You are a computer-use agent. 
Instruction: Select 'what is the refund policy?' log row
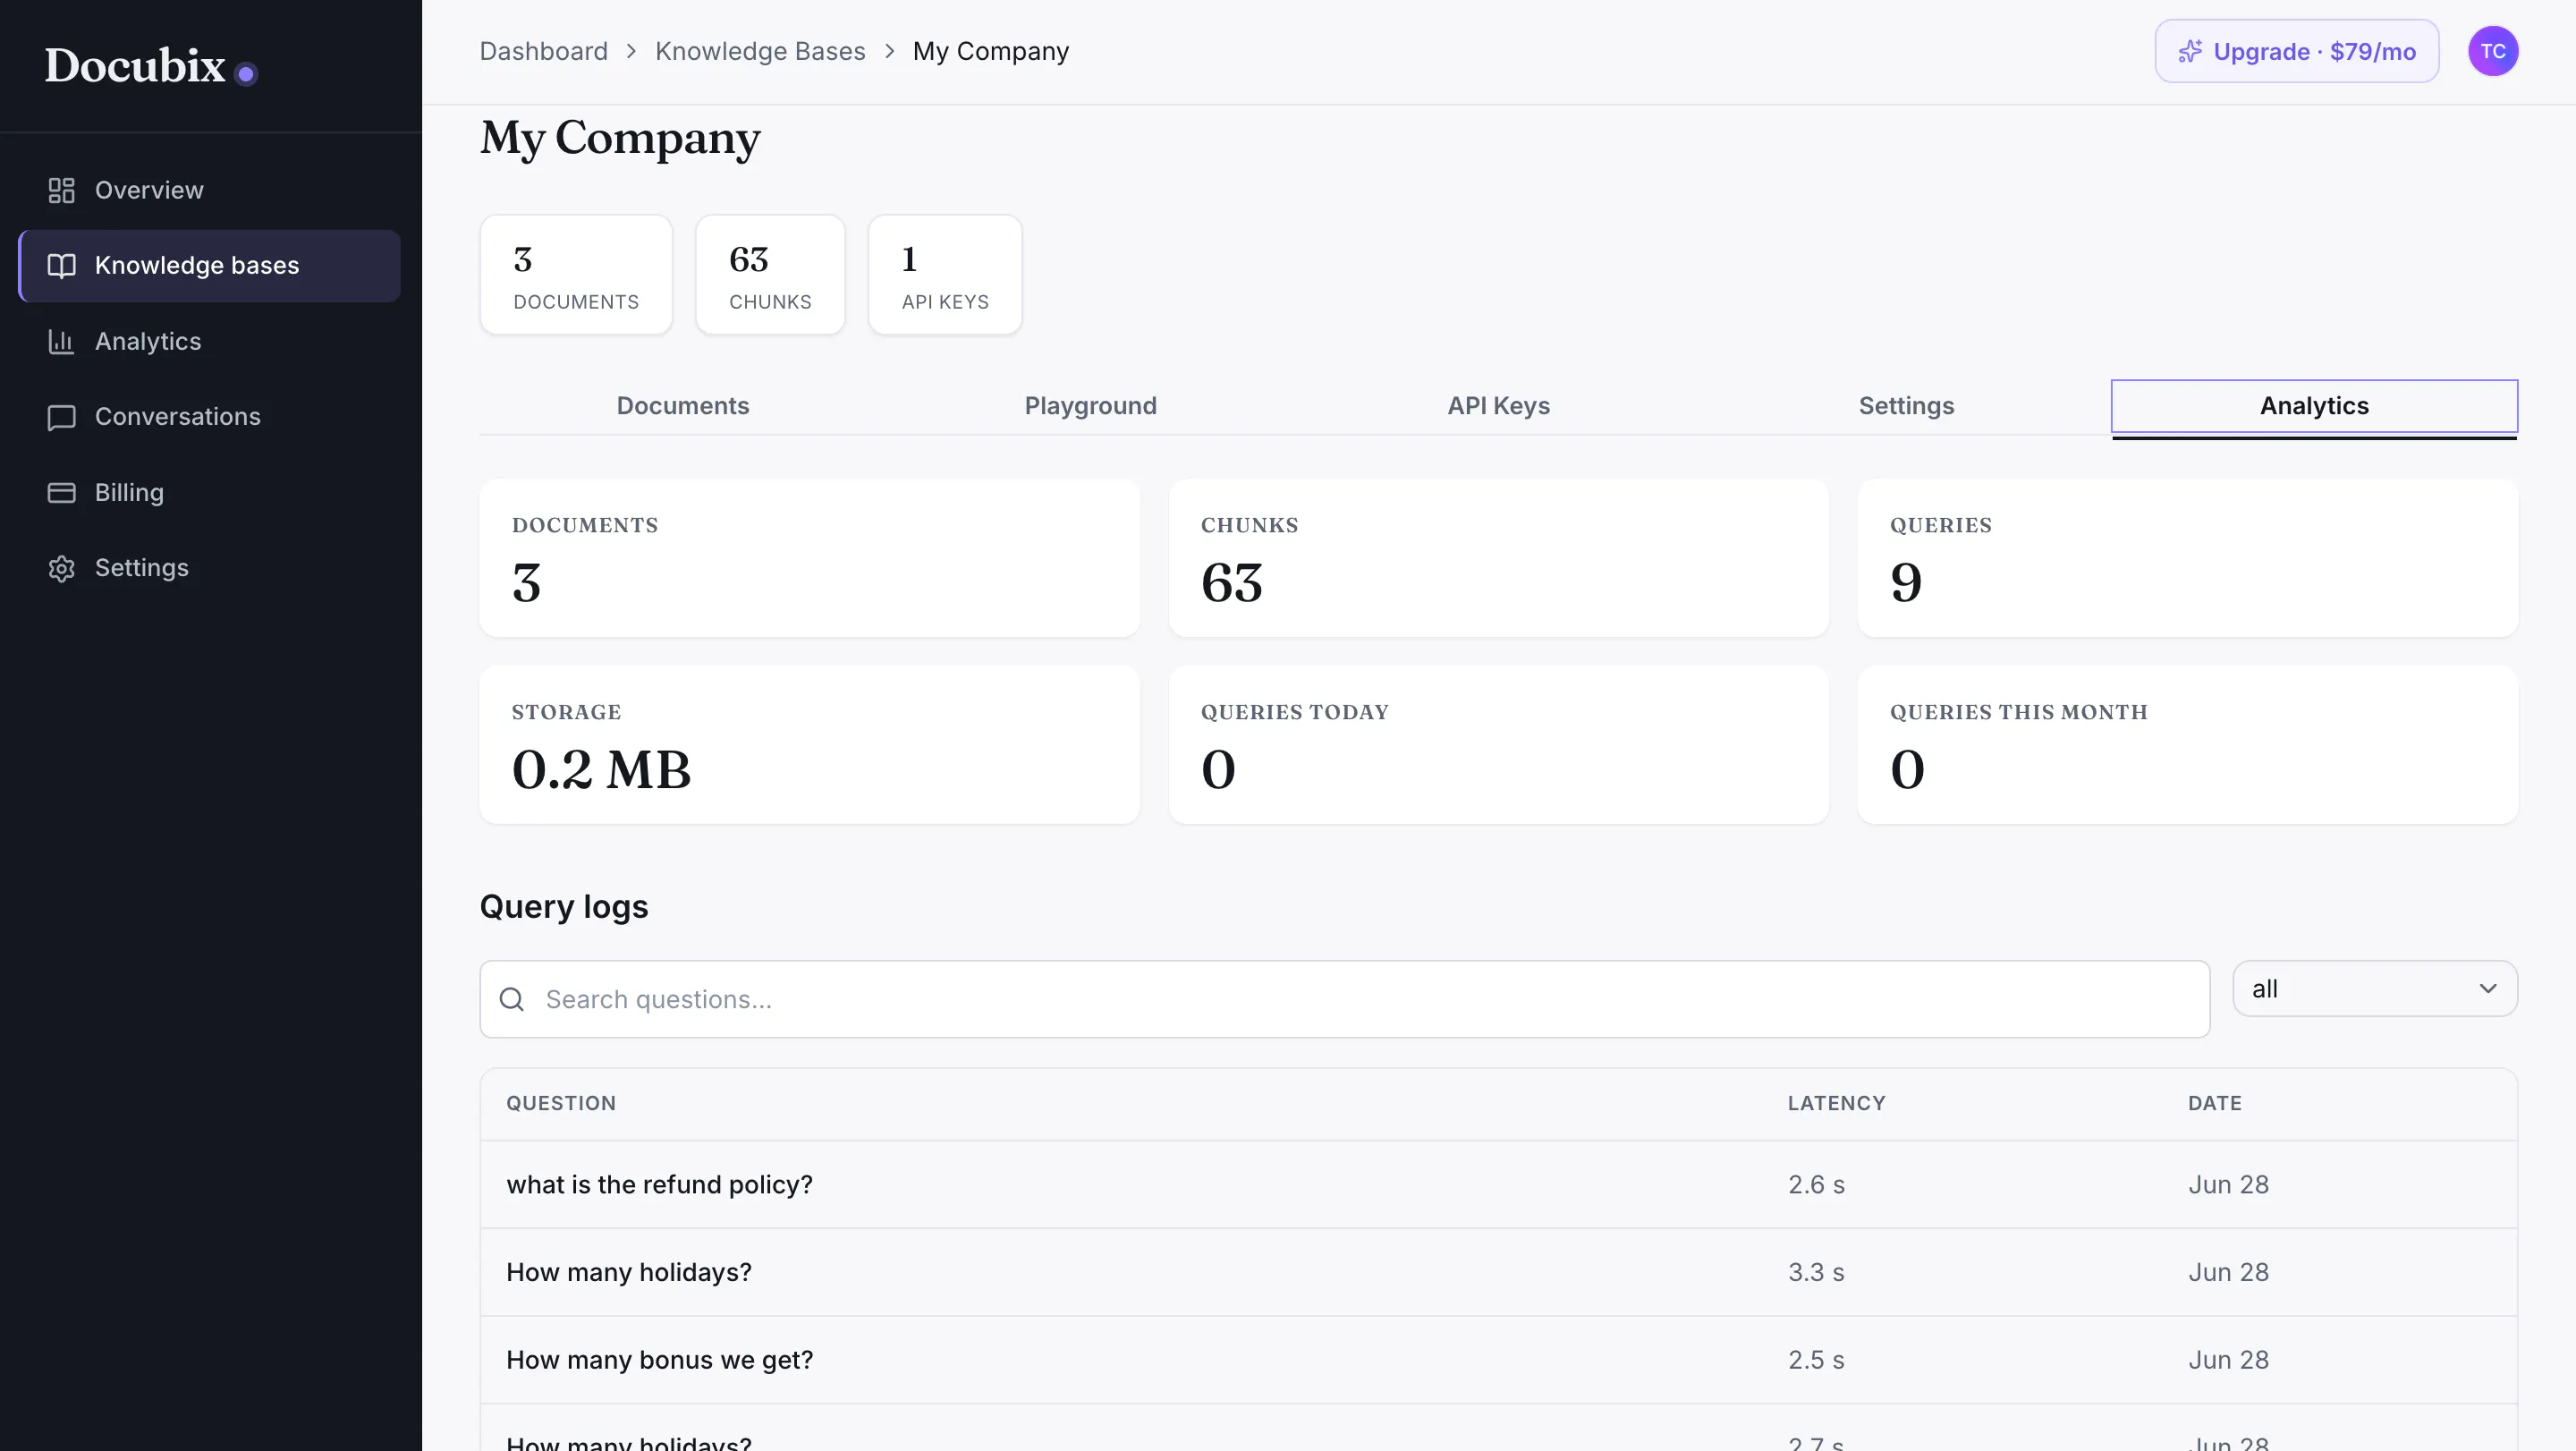click(x=1498, y=1185)
